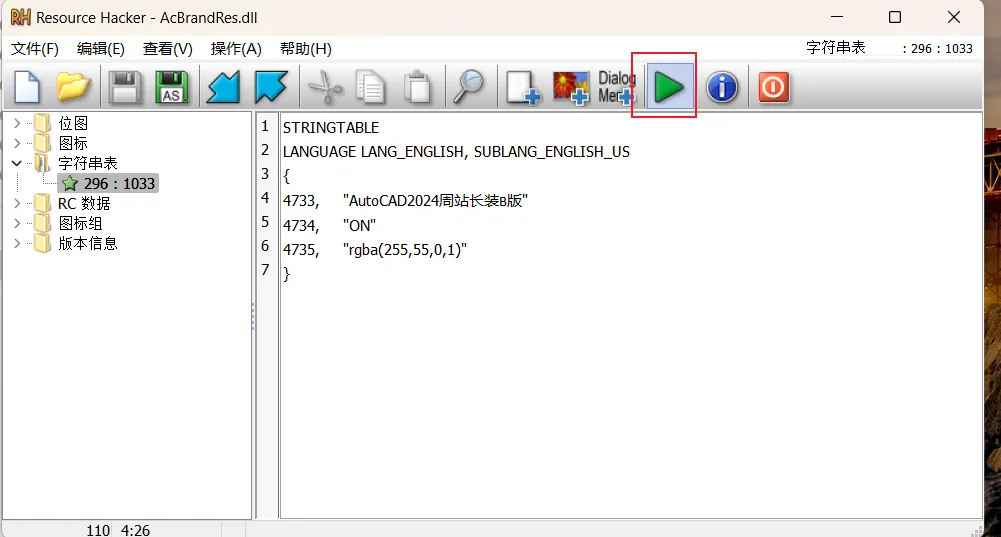Click the 4:26 cursor position in status bar
The image size is (1001, 537).
click(x=135, y=531)
